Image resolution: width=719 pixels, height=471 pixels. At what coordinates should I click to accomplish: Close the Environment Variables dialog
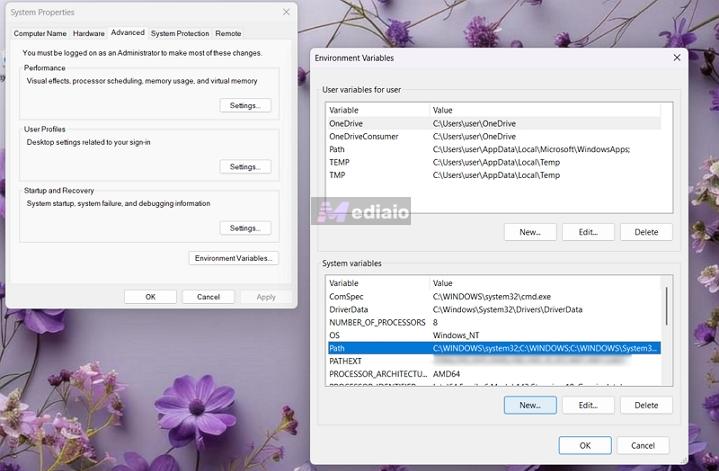point(677,58)
